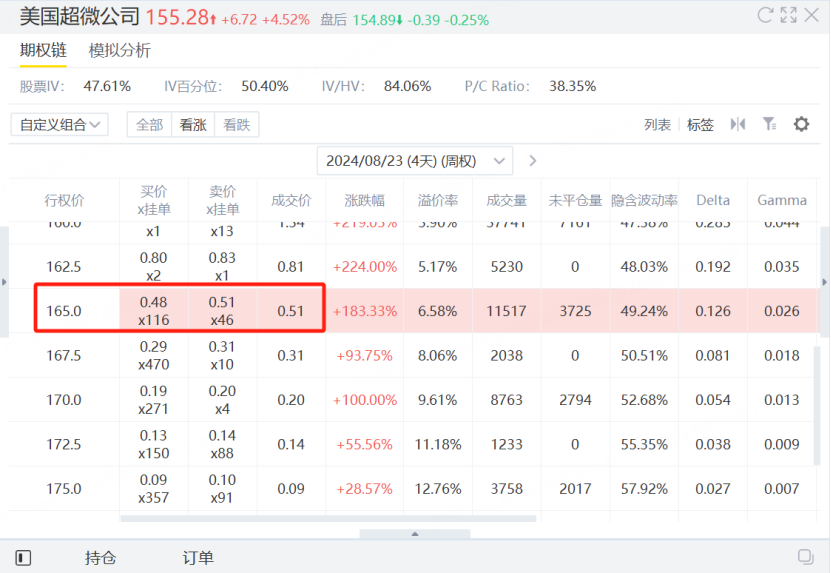This screenshot has height=573, width=831.
Task: Click the stock price 155.28
Action: [178, 17]
